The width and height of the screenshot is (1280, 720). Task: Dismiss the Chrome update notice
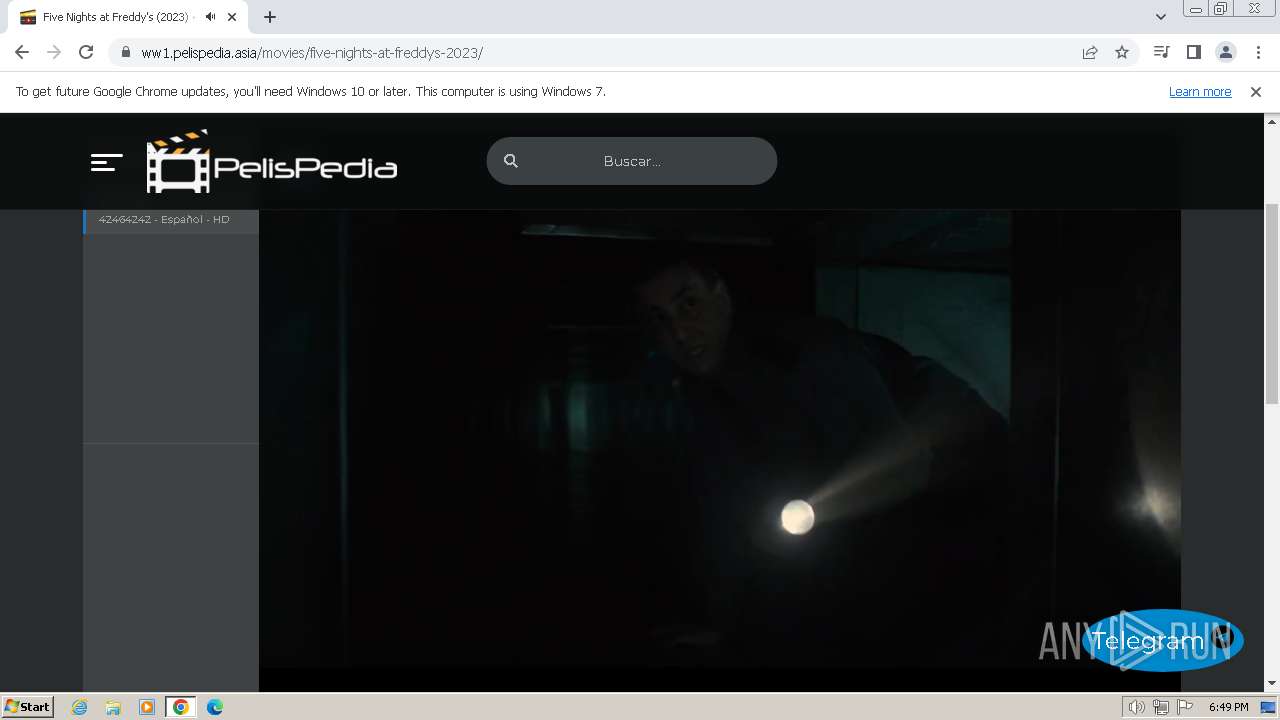pos(1256,92)
